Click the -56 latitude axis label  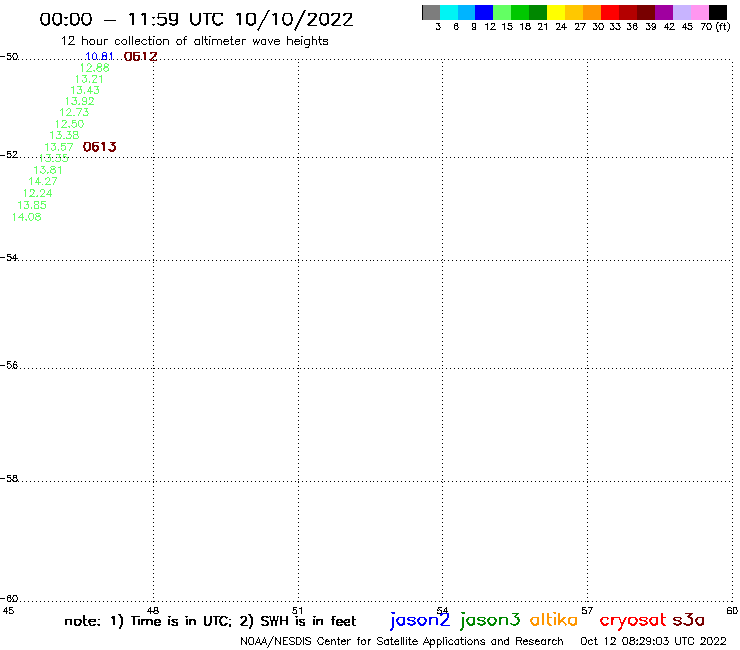click(x=9, y=365)
